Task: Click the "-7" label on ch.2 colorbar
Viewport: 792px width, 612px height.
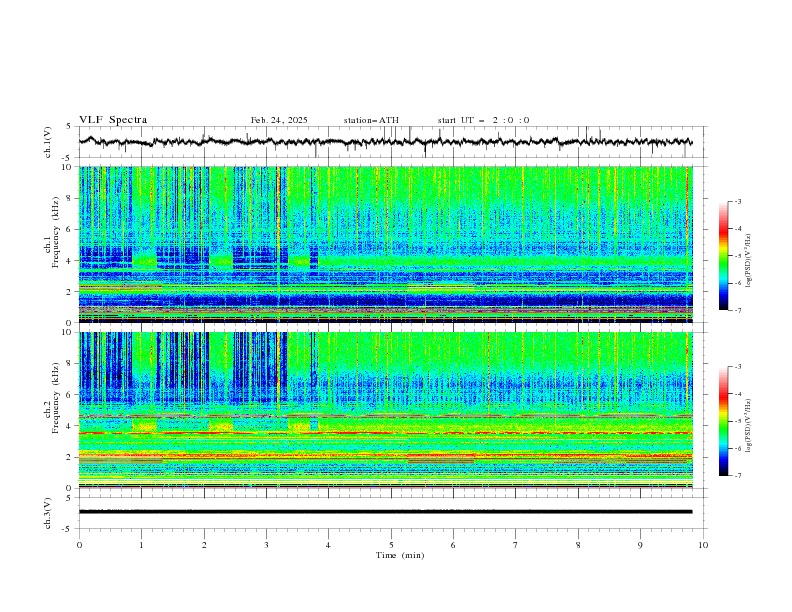Action: point(738,476)
